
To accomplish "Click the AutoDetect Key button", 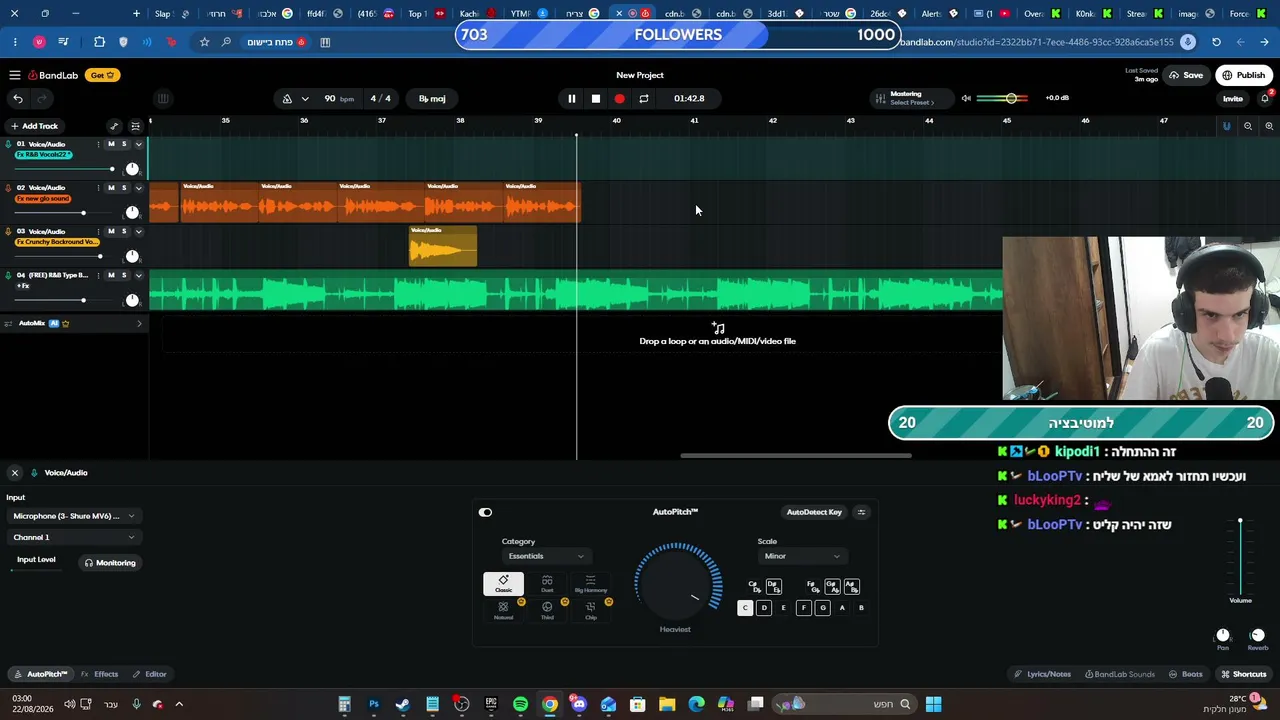I will pyautogui.click(x=814, y=512).
